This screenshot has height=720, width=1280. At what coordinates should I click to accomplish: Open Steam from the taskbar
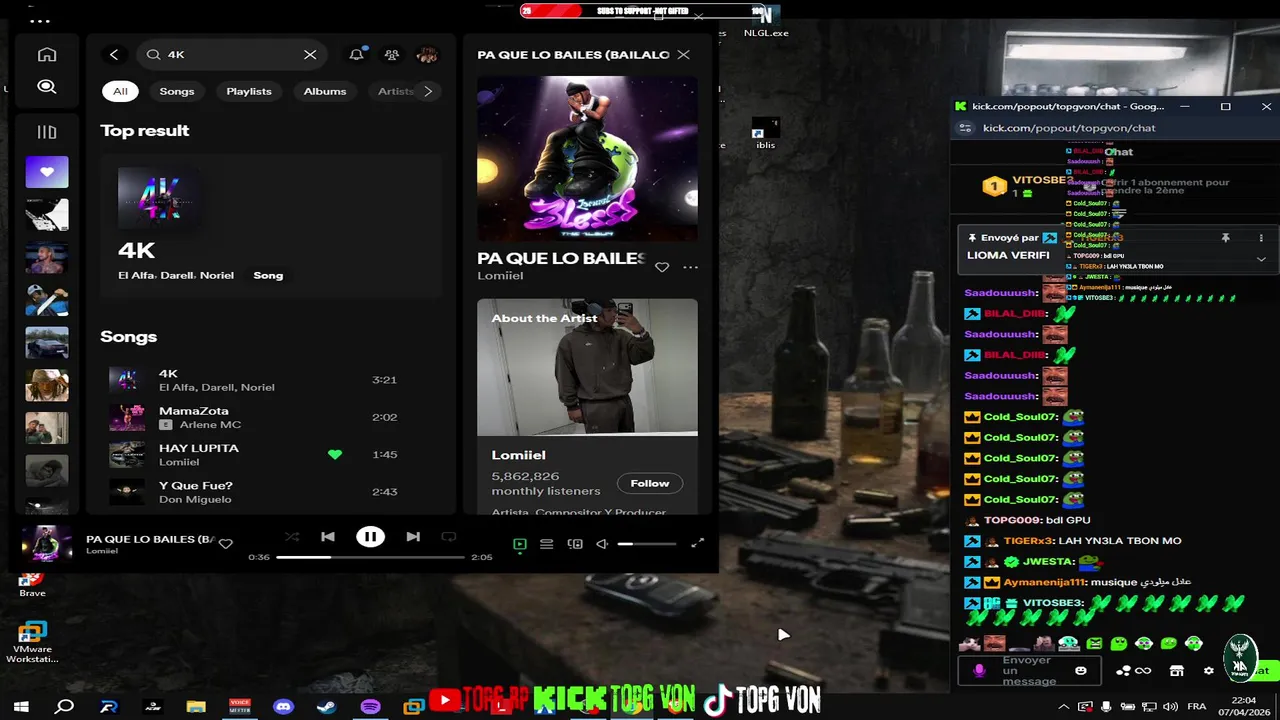coord(326,707)
